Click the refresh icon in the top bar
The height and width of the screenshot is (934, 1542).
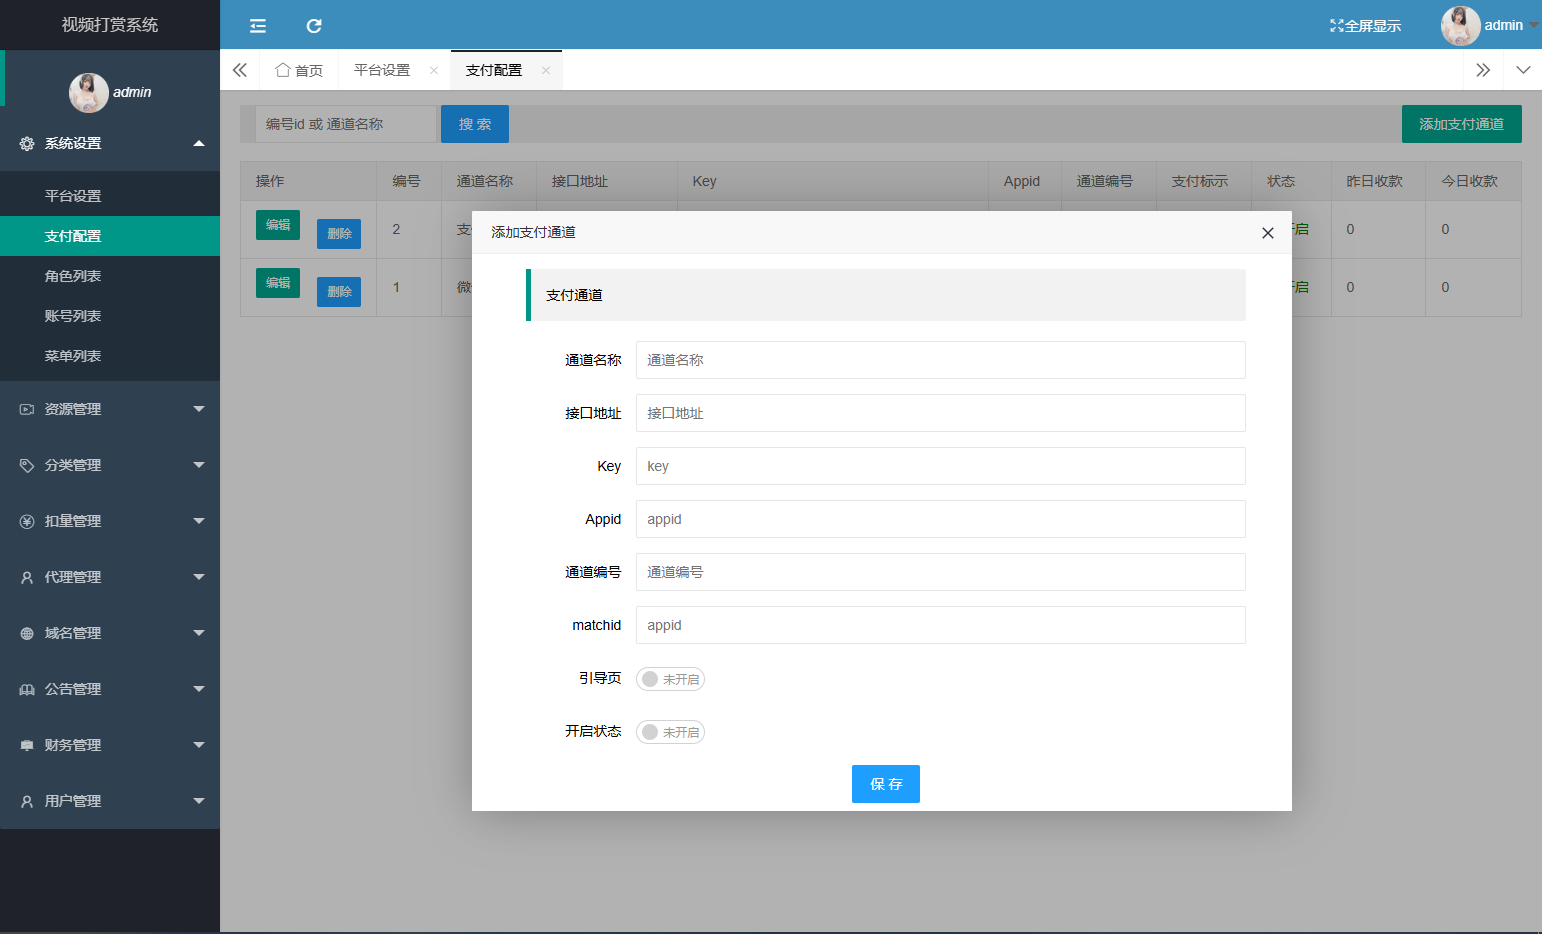(x=314, y=26)
